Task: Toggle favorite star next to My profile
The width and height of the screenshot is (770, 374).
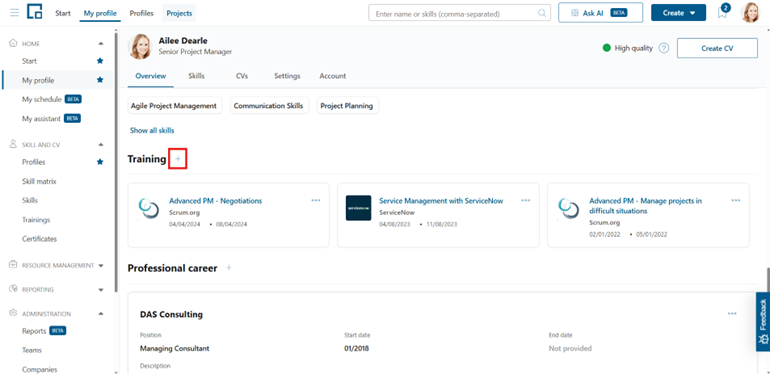Action: coord(100,80)
